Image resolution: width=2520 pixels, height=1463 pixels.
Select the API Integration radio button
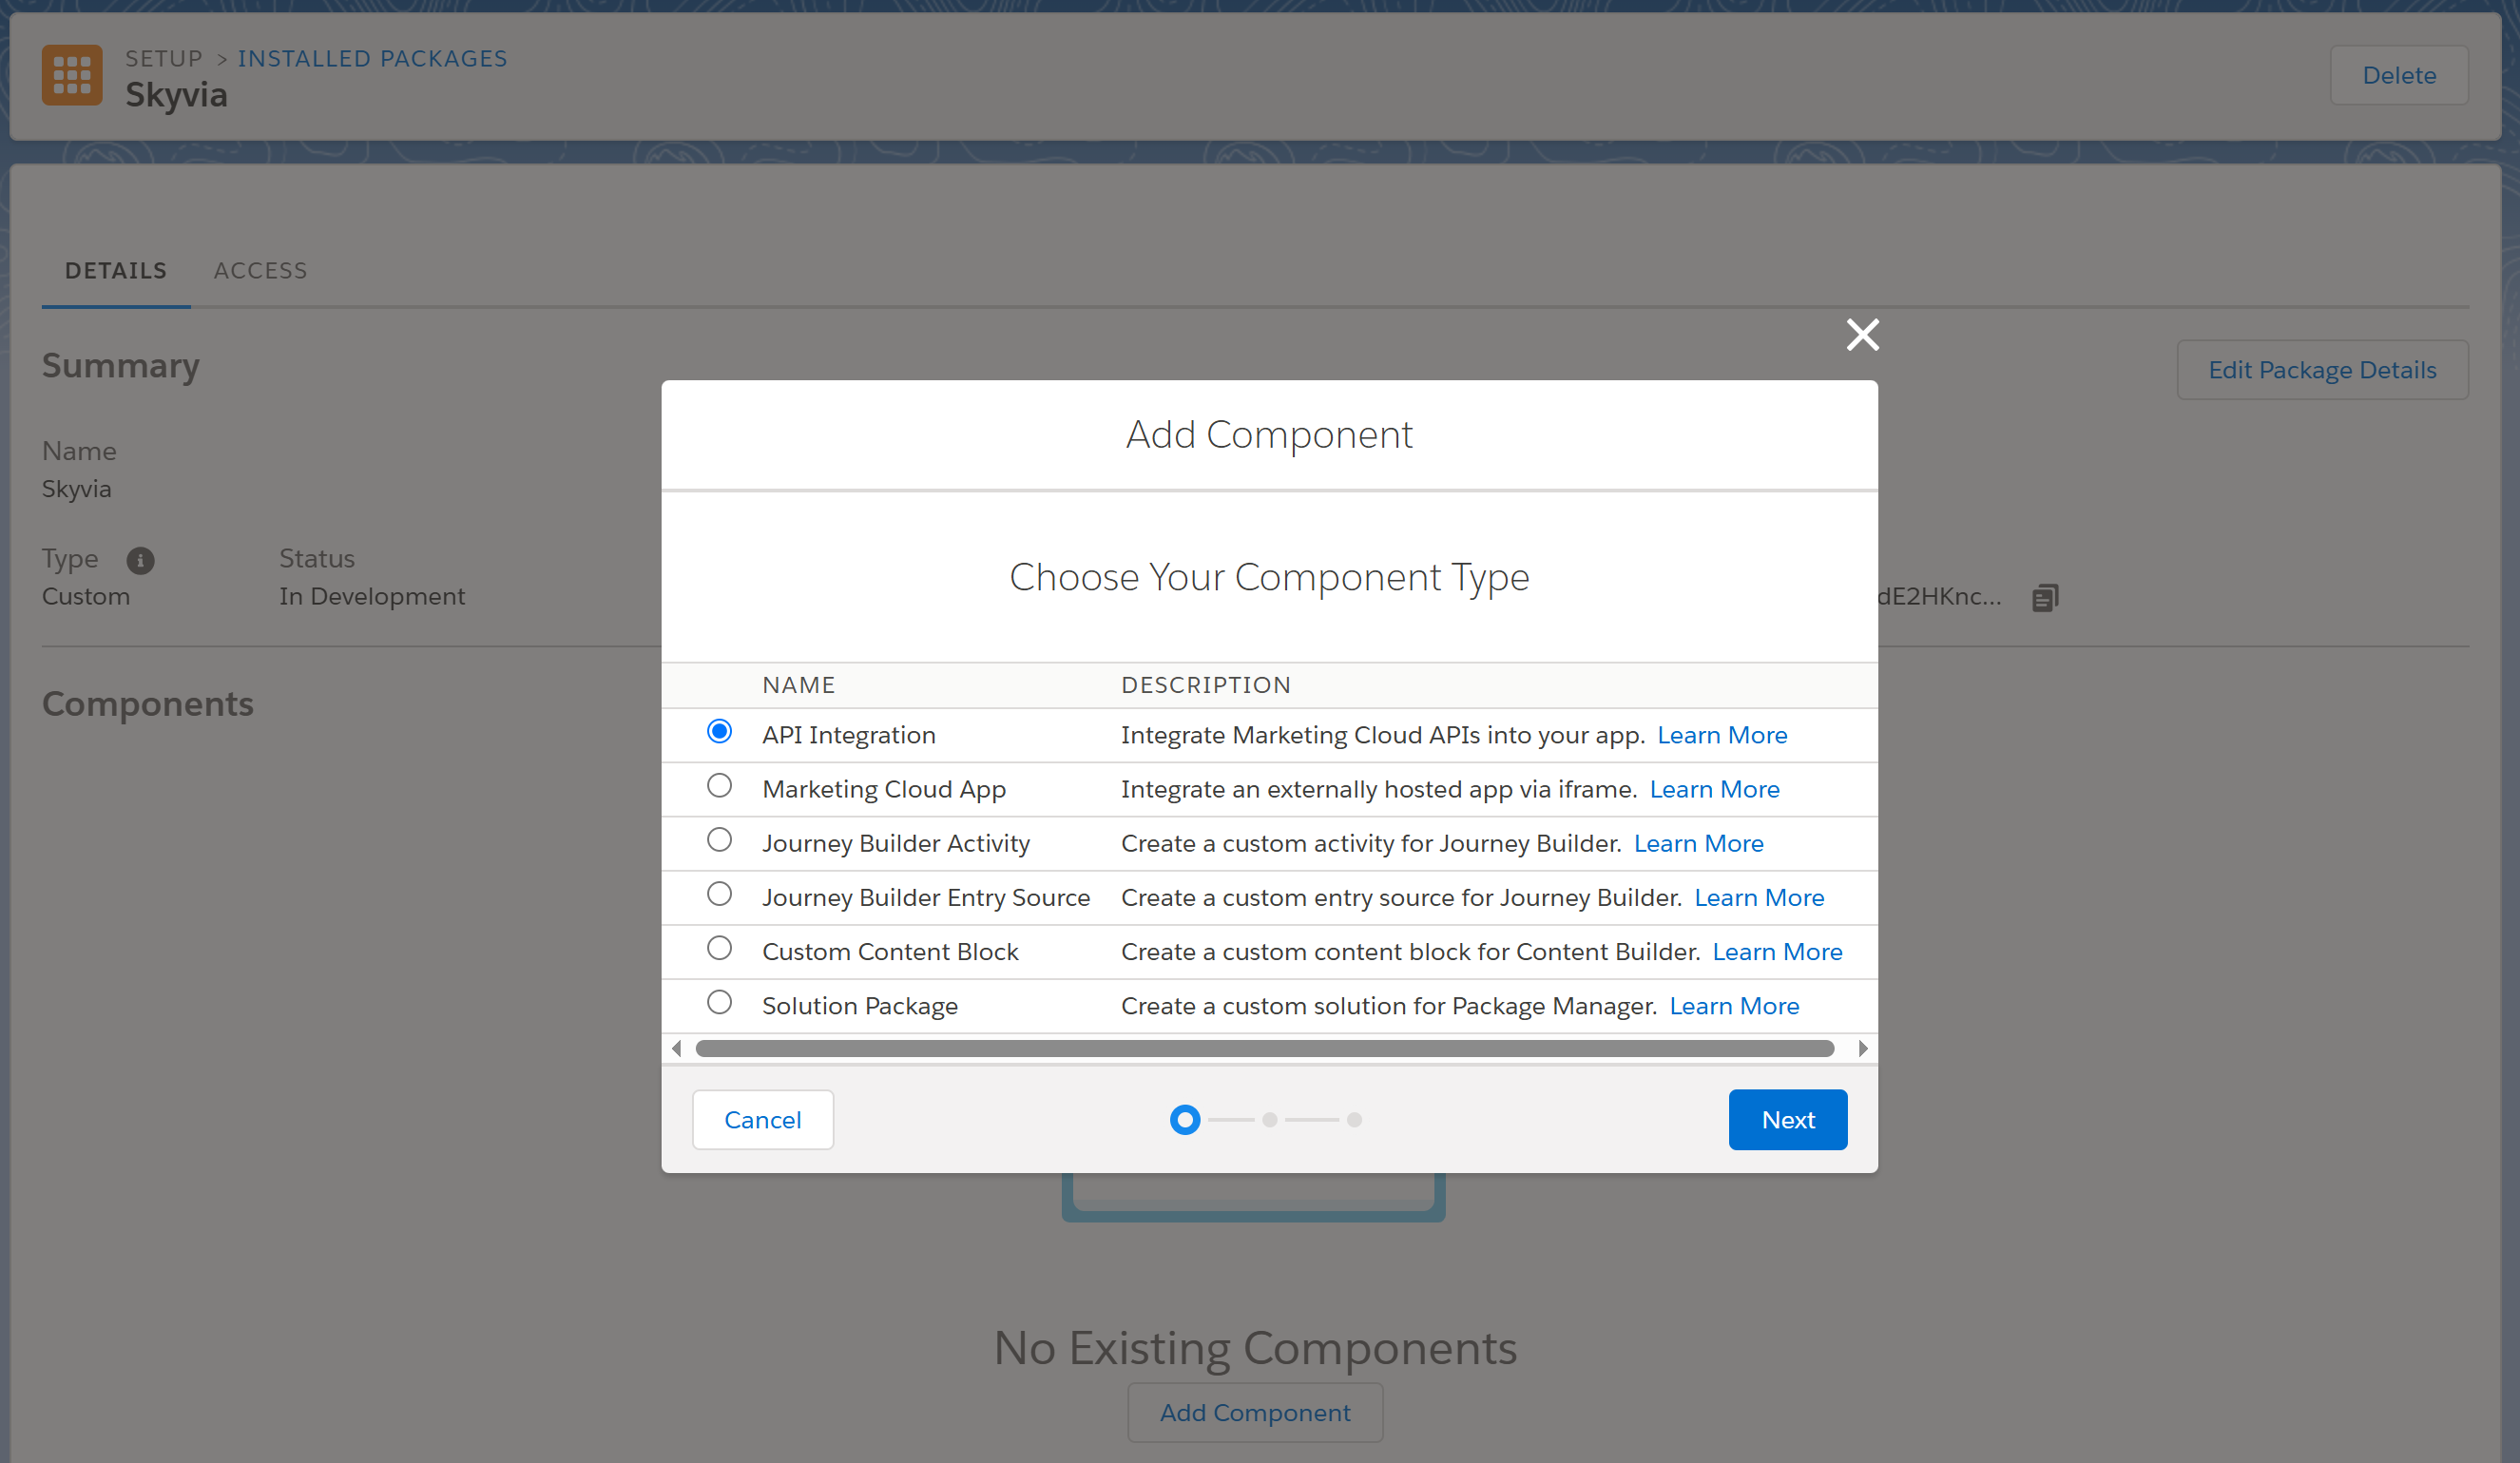pyautogui.click(x=719, y=732)
